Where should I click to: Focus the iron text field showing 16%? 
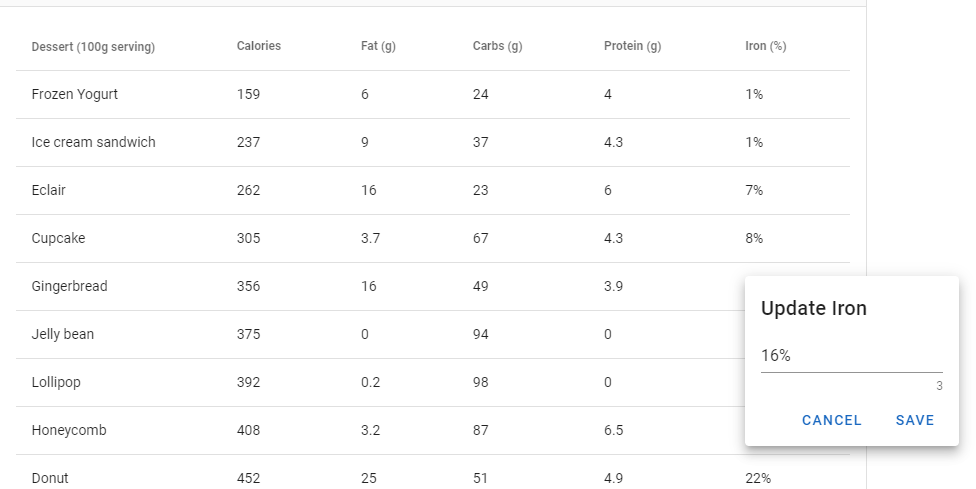click(x=850, y=356)
